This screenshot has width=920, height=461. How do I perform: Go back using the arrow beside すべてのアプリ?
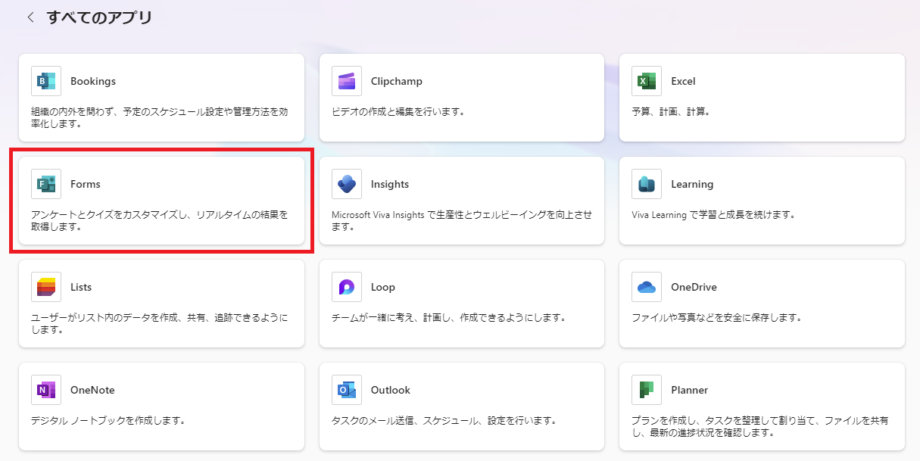click(x=31, y=18)
